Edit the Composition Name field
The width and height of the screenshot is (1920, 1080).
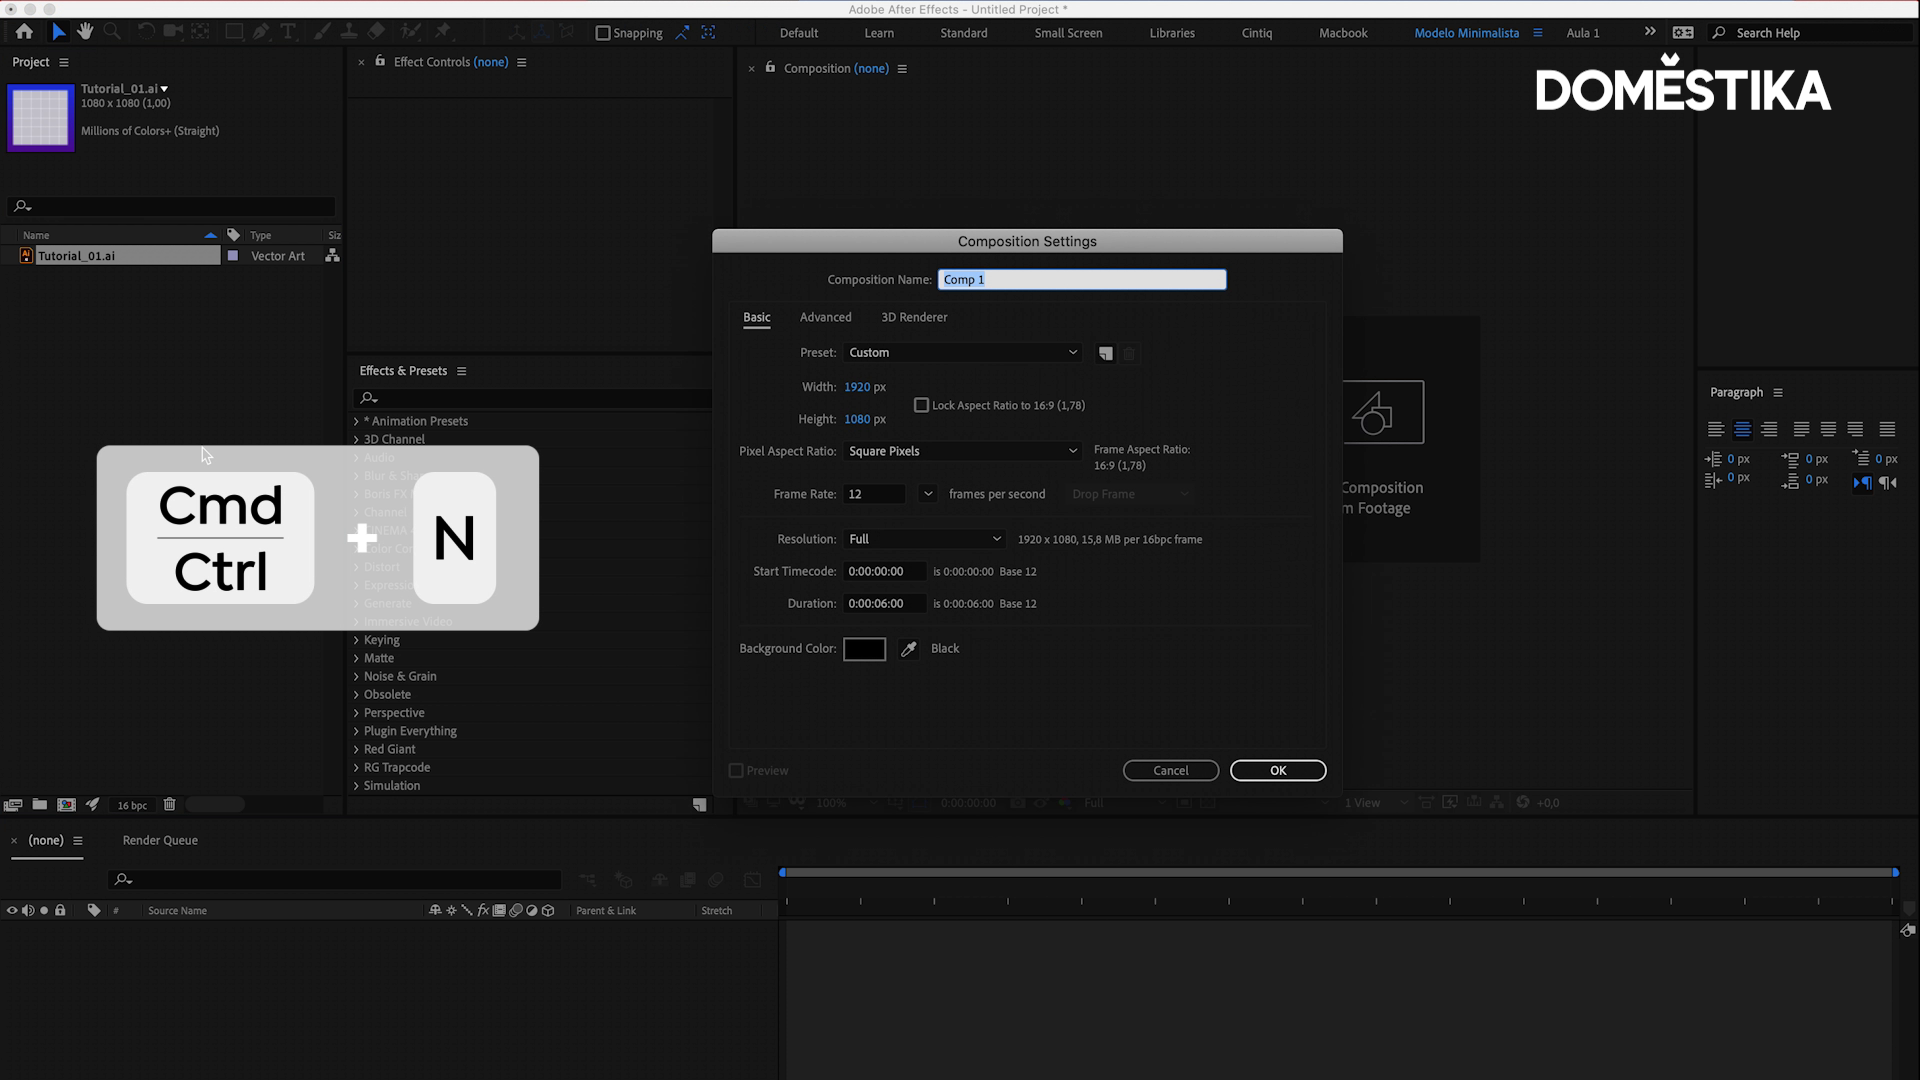click(x=1082, y=280)
